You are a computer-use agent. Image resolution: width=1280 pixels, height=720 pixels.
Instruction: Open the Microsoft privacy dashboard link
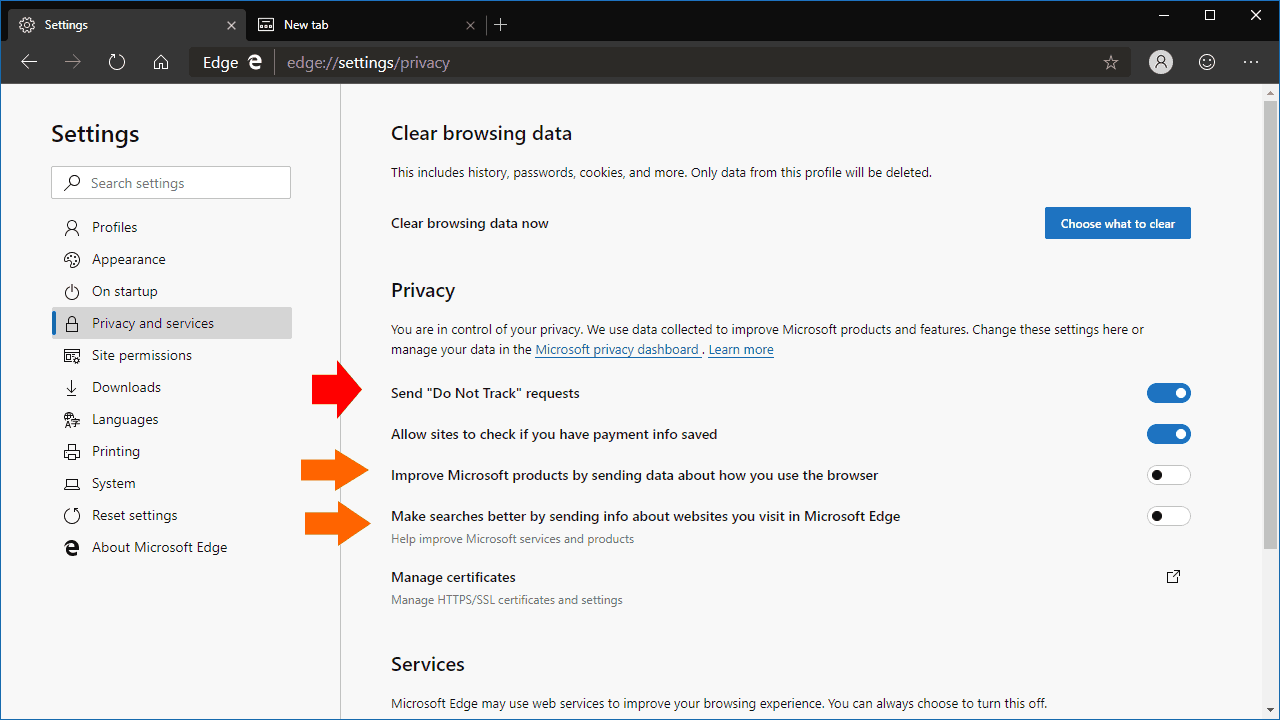[x=617, y=350]
